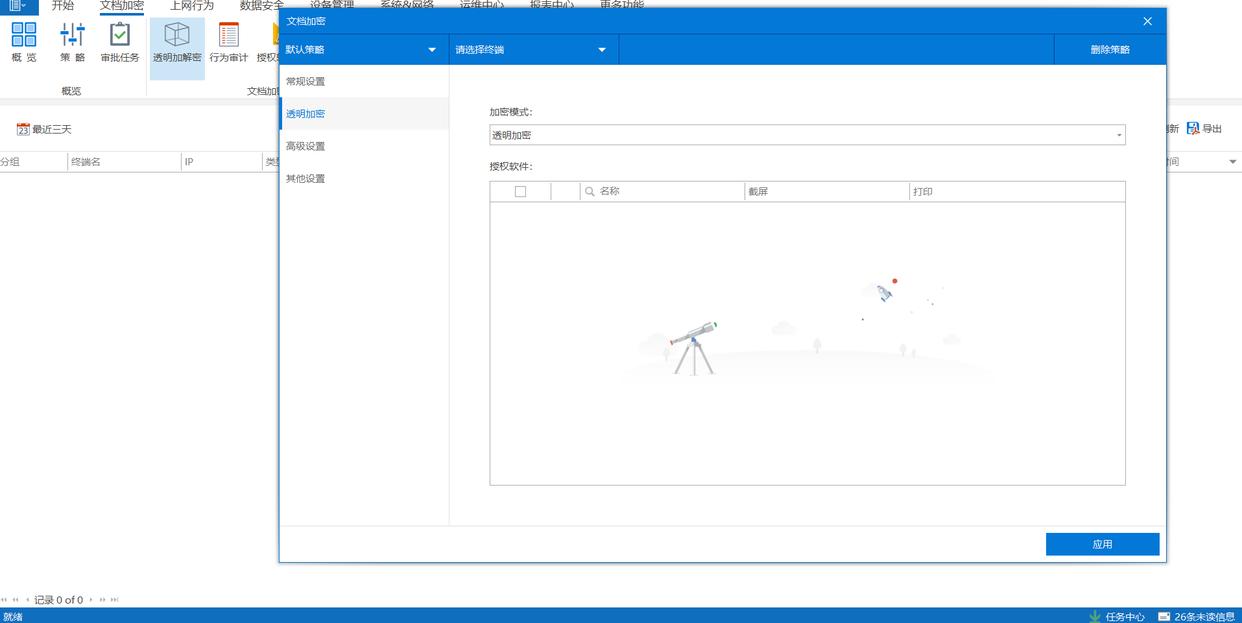Open 26条未读信息 unread messages
Viewport: 1242px width, 623px height.
tap(1196, 616)
